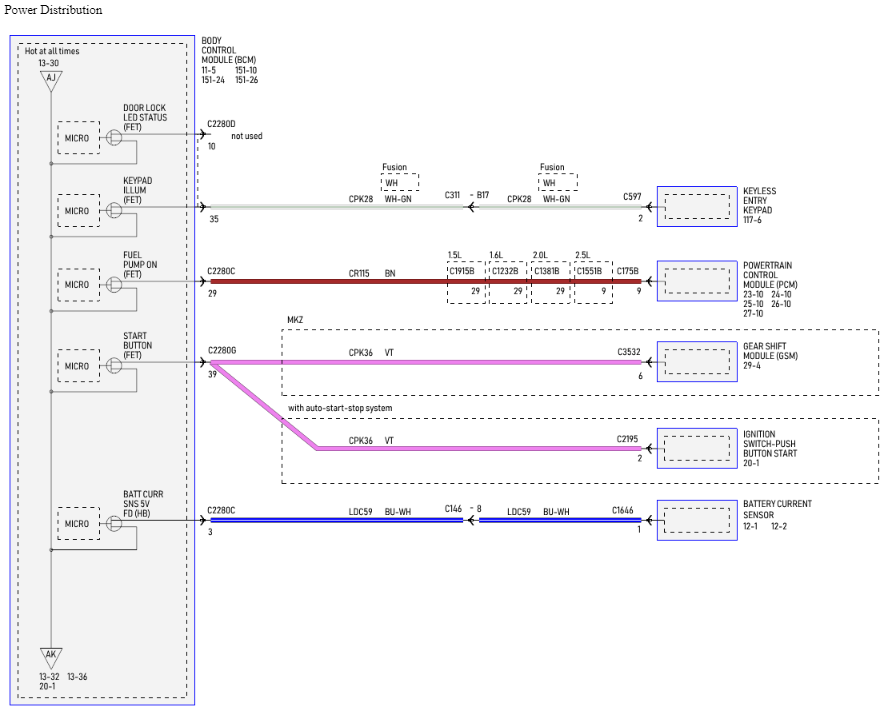Image resolution: width=888 pixels, height=708 pixels.
Task: Open page reference 13-36 below AK
Action: (x=77, y=676)
